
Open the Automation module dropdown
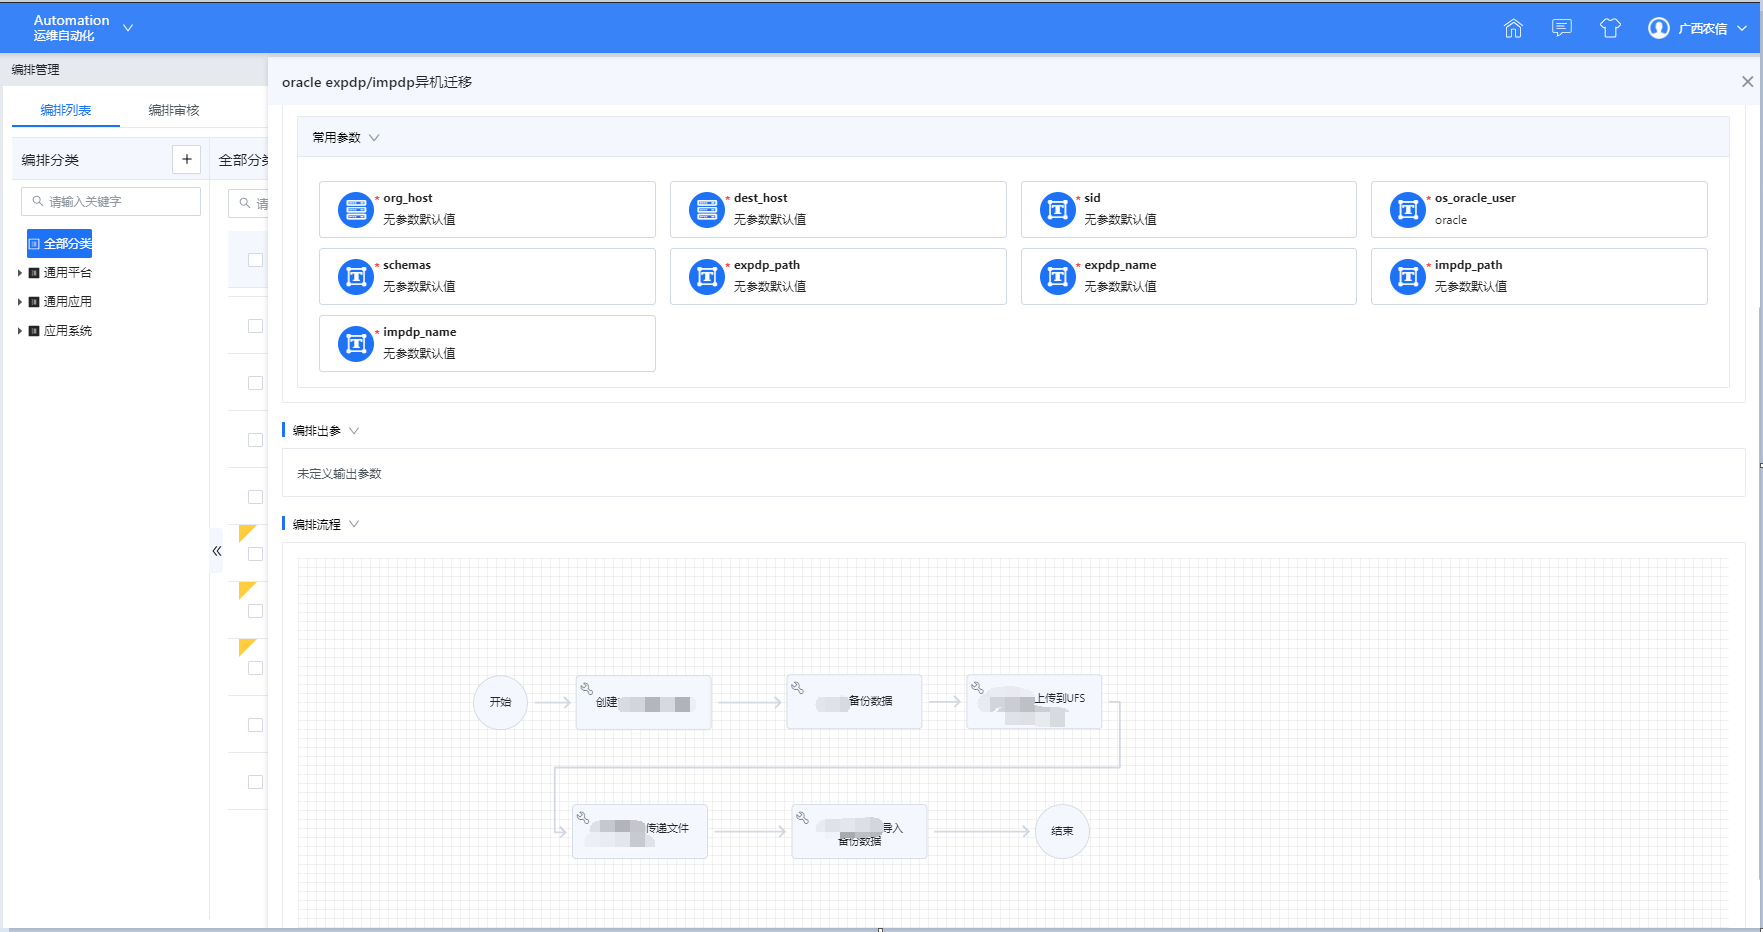128,28
